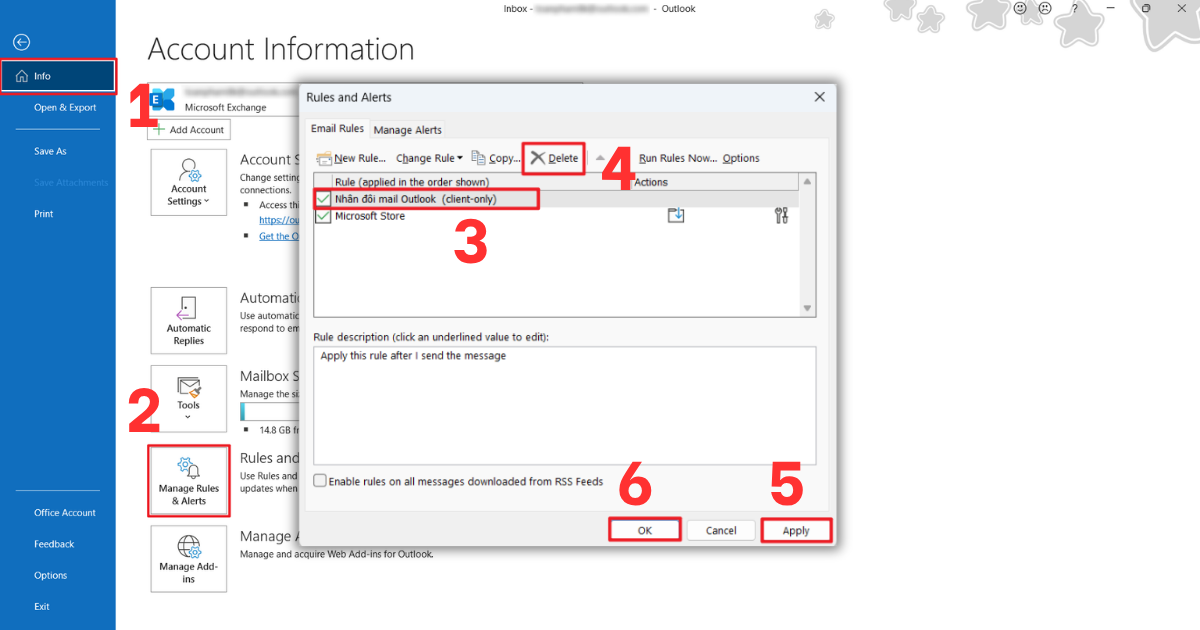Uncheck the Nhân đôi mail Outlook rule checkbox
The height and width of the screenshot is (630, 1200).
[324, 199]
